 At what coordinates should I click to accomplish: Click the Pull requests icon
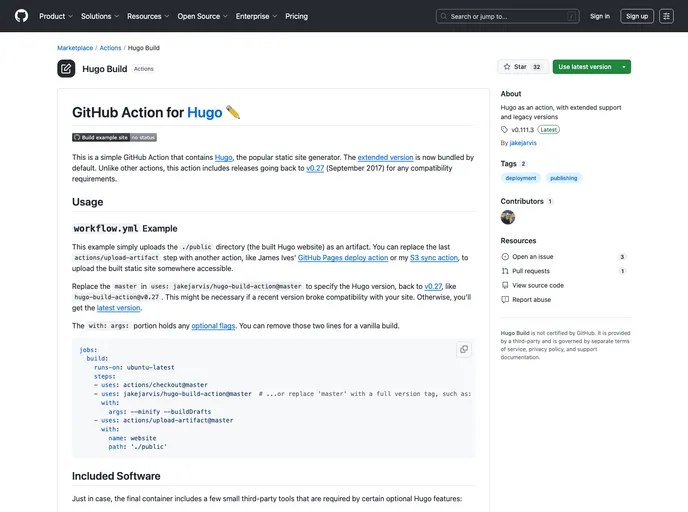pos(505,271)
